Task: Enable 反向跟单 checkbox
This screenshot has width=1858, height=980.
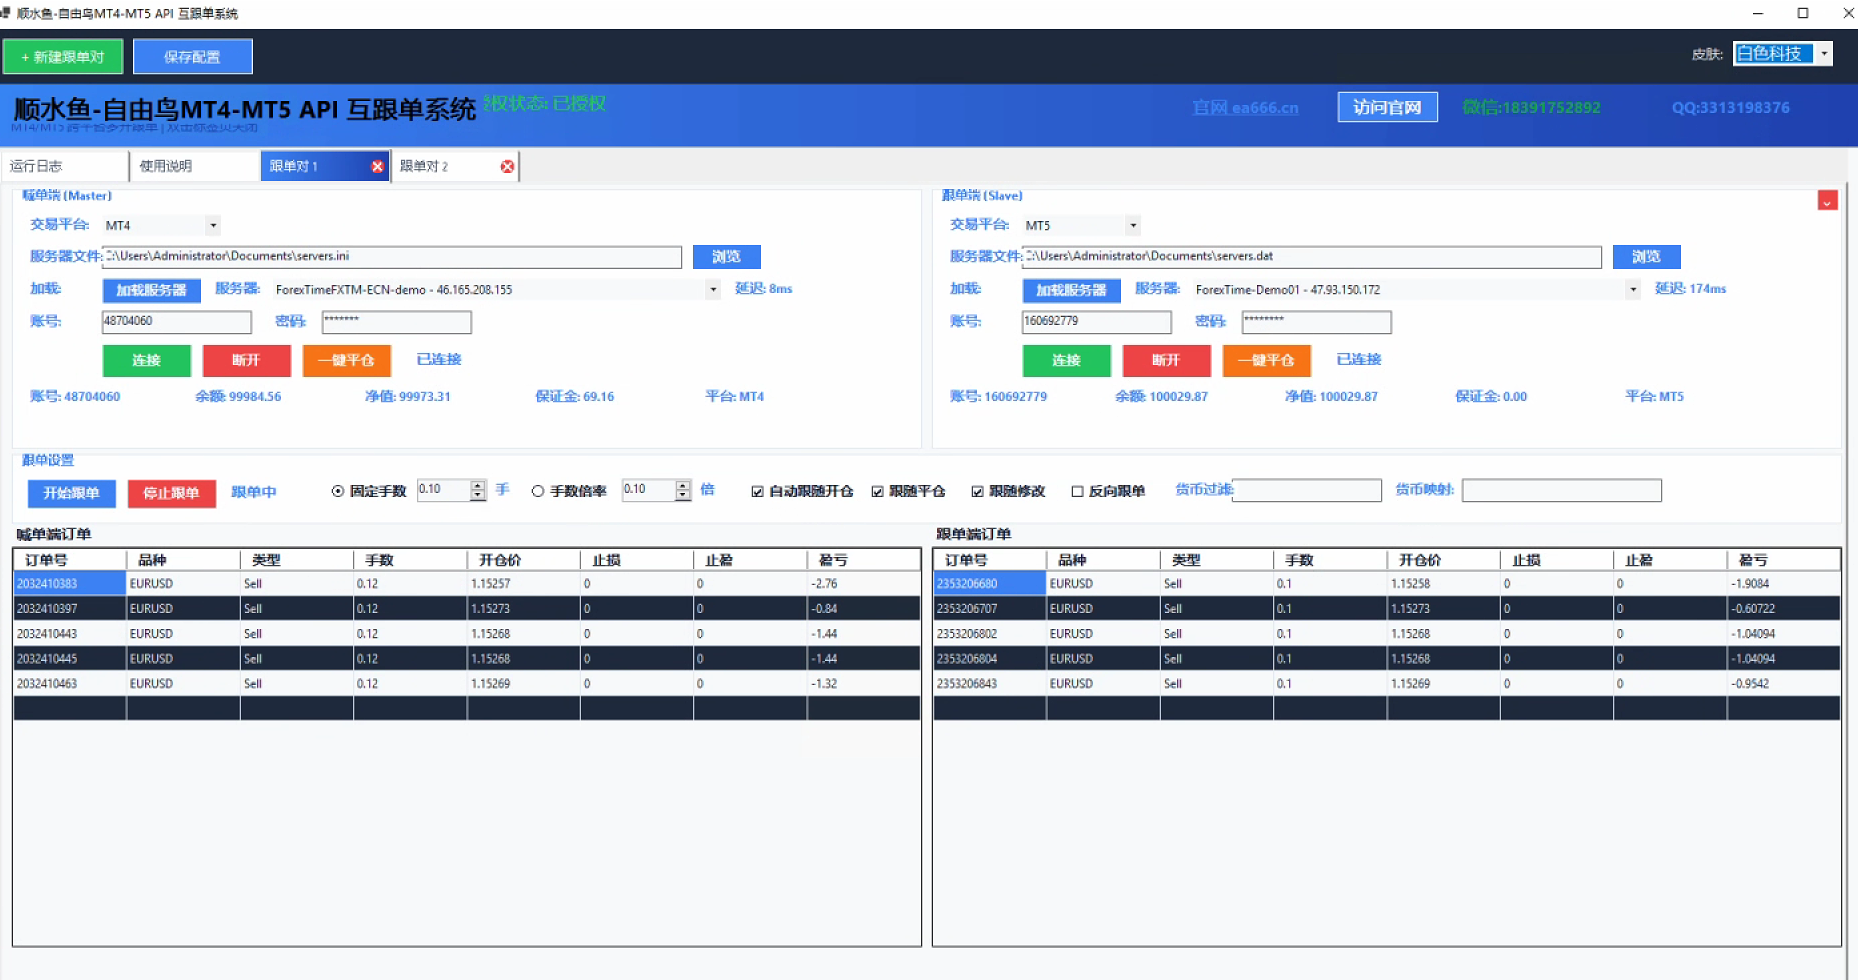Action: 1077,491
